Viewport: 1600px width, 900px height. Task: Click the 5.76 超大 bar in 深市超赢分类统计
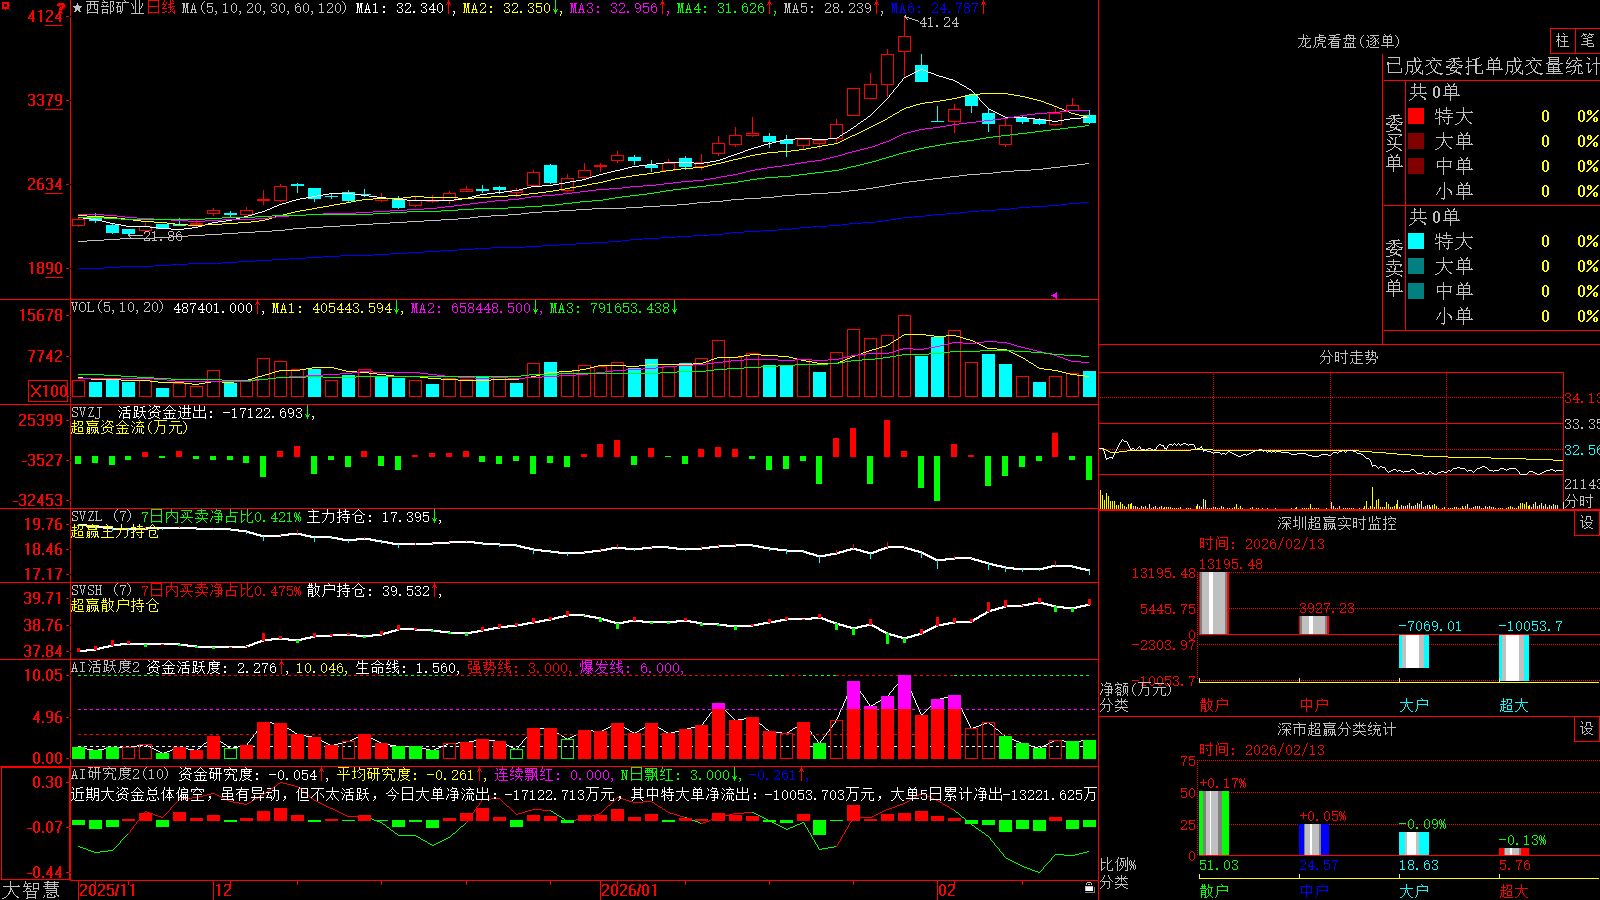[1513, 852]
